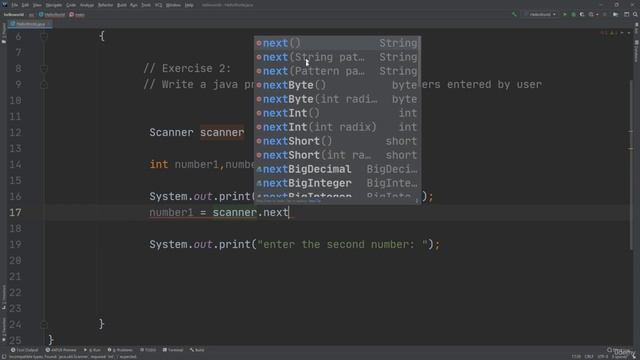Click fold end marker at line 24
Image resolution: width=640 pixels, height=360 pixels.
[x=44, y=324]
